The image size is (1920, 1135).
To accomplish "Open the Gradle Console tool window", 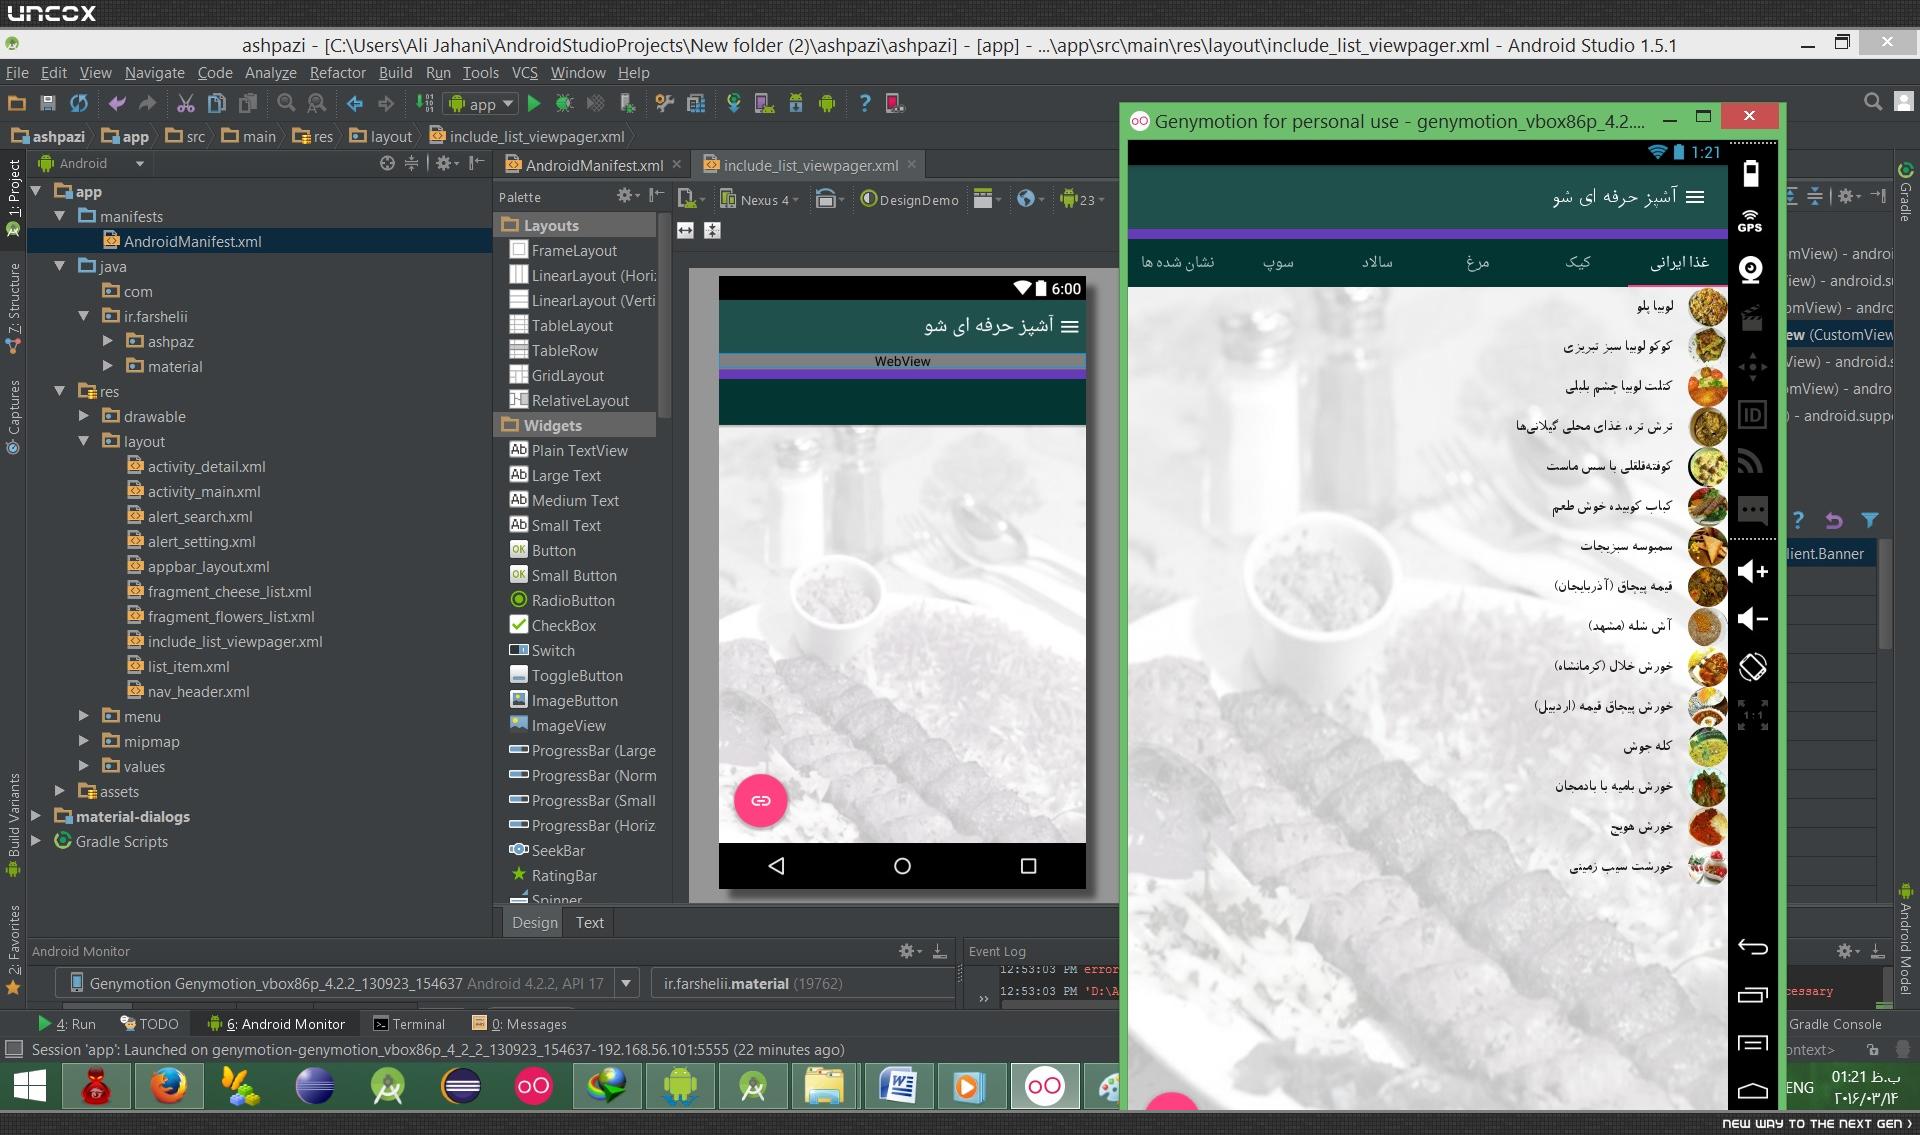I will (x=1835, y=1024).
